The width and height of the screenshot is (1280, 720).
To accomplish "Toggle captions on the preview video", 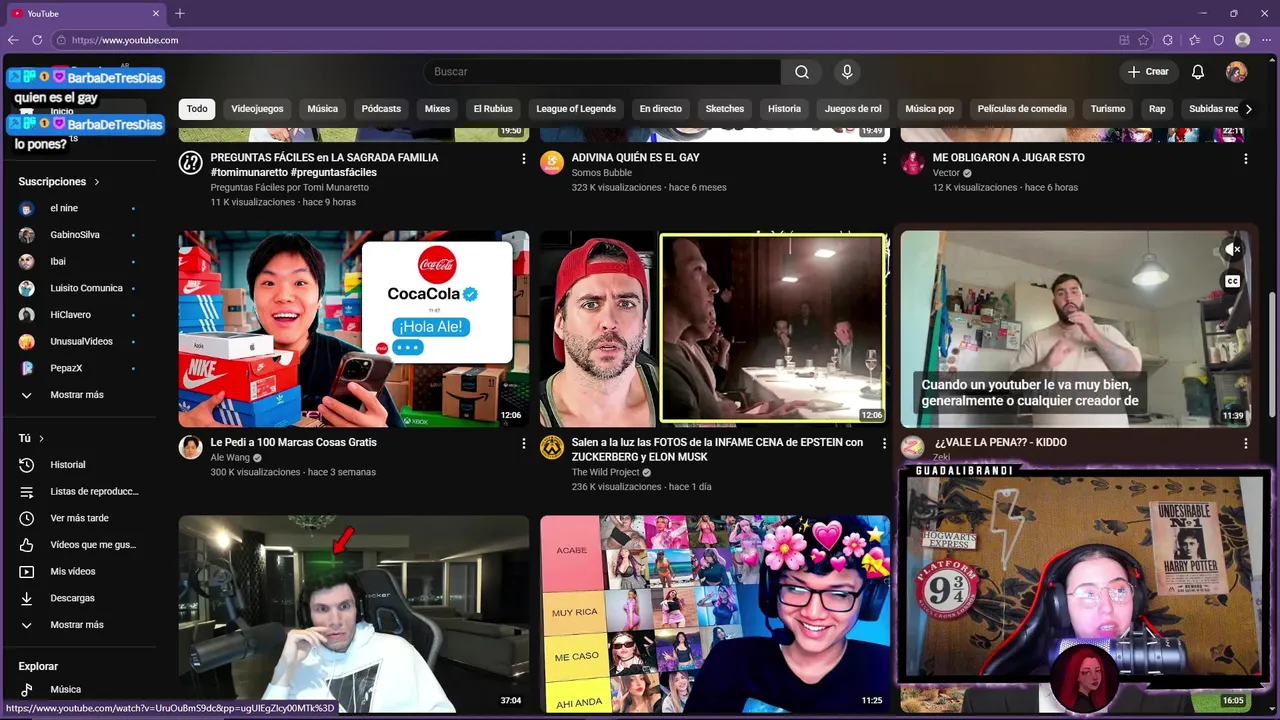I will pos(1233,281).
